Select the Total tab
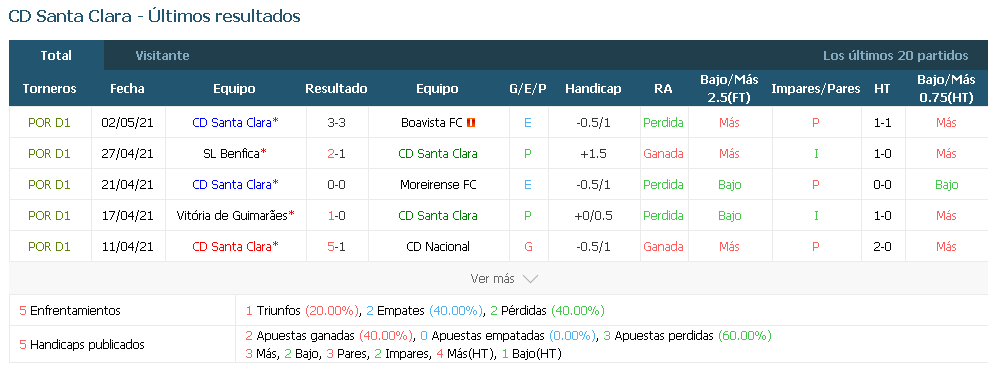 56,55
